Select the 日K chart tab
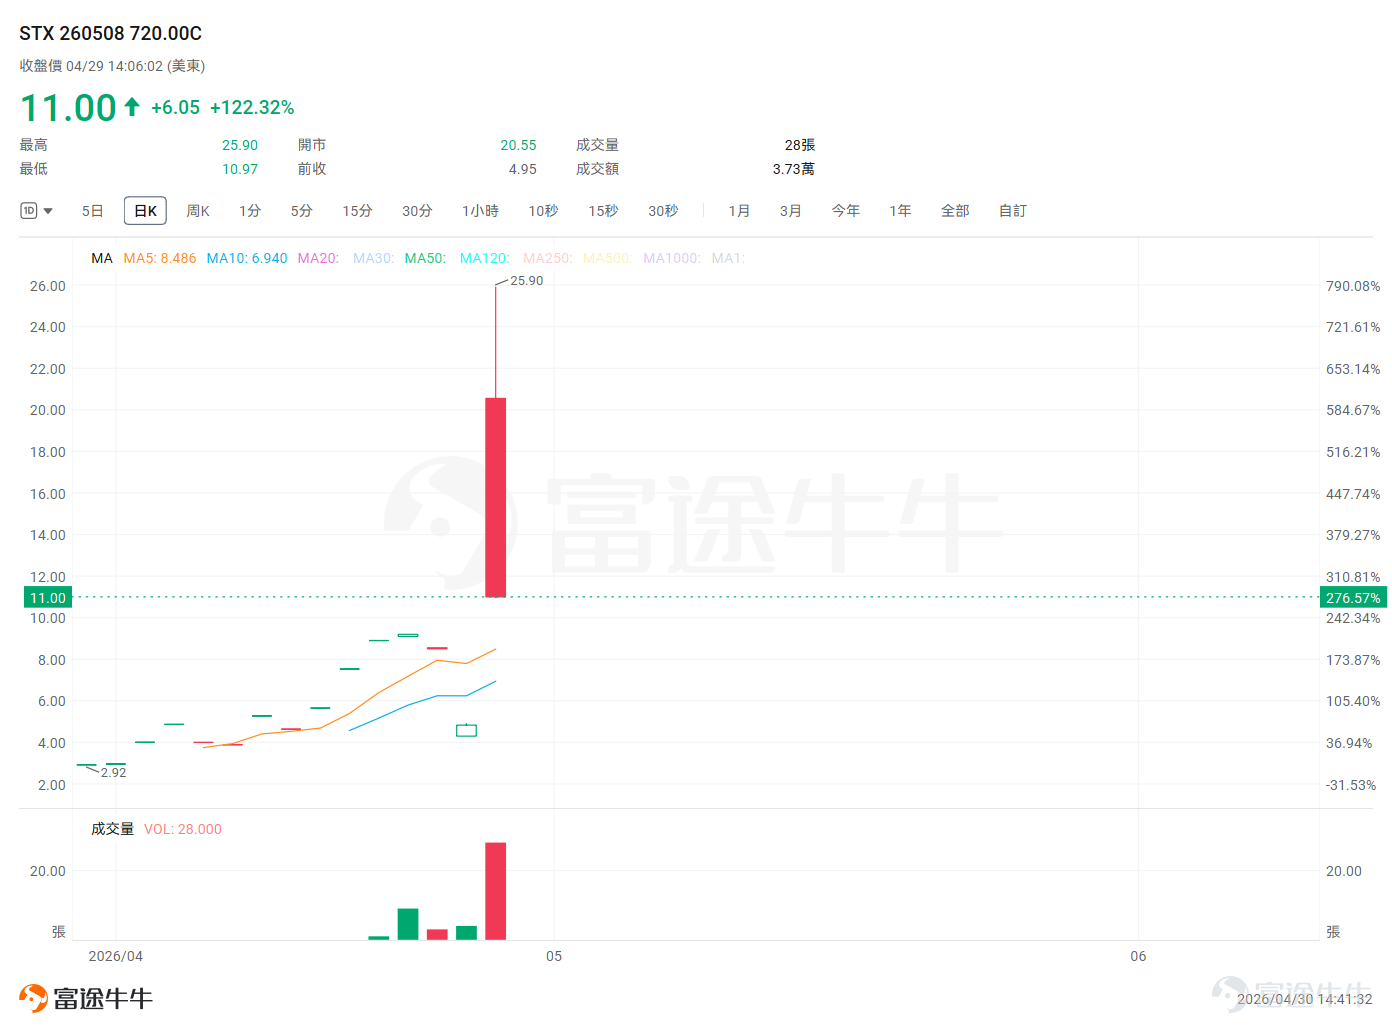Screen dimensions: 1392x1031 (x=145, y=211)
